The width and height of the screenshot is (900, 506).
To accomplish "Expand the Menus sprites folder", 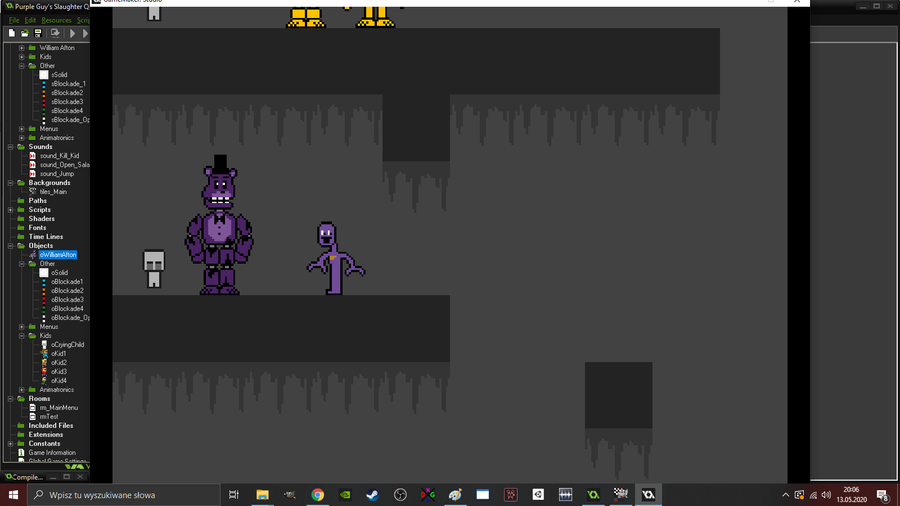I will pyautogui.click(x=22, y=129).
